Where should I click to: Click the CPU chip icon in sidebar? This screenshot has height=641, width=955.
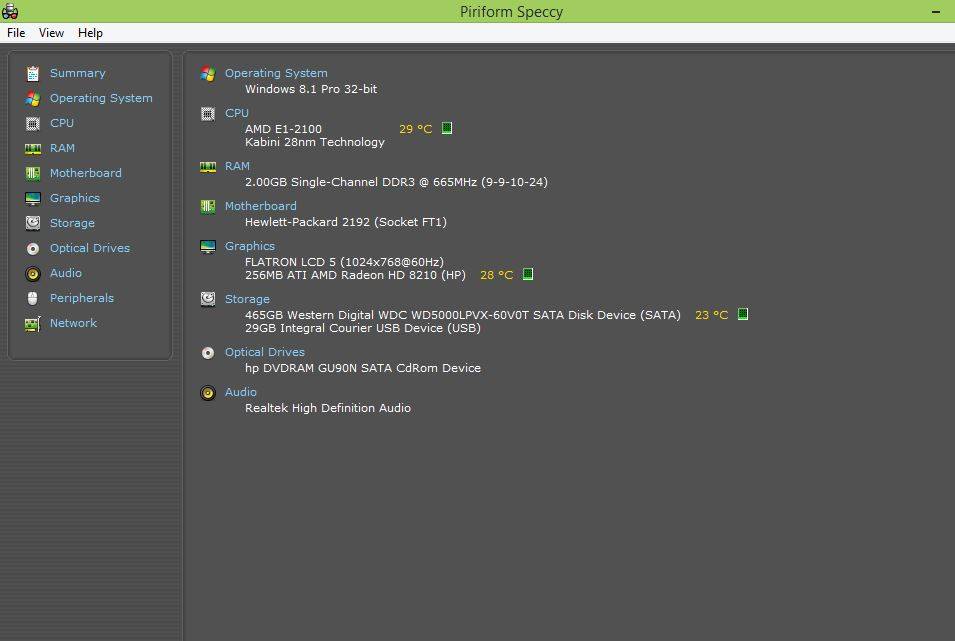click(x=33, y=124)
